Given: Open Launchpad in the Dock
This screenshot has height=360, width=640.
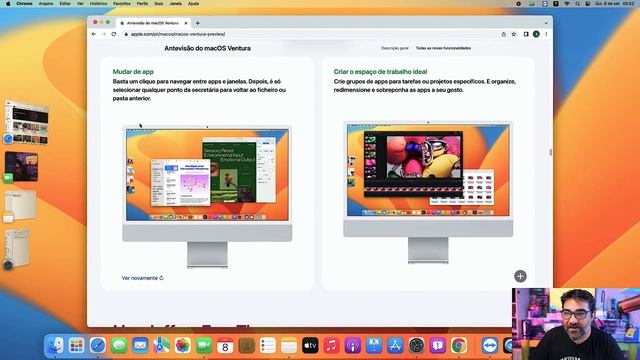Looking at the screenshot, I should [76, 346].
